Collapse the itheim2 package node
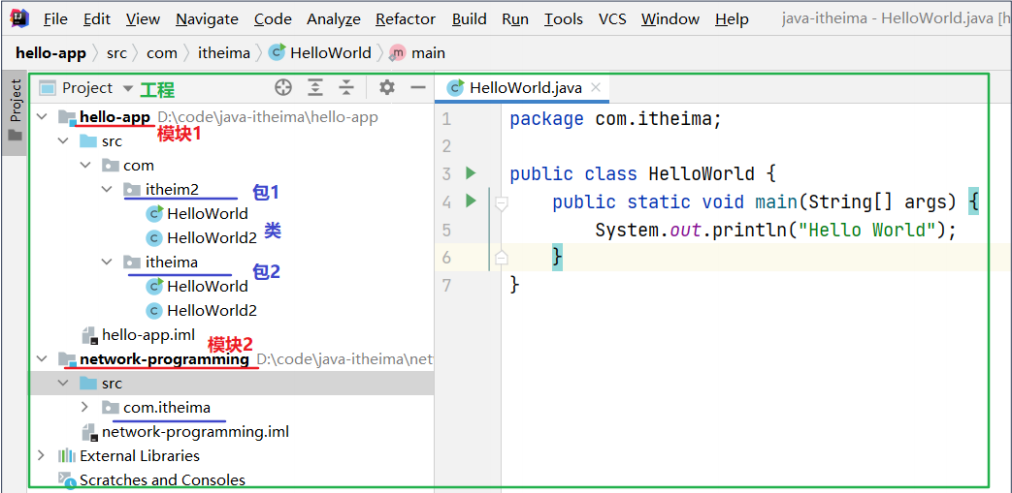The width and height of the screenshot is (1012, 493). pyautogui.click(x=106, y=190)
